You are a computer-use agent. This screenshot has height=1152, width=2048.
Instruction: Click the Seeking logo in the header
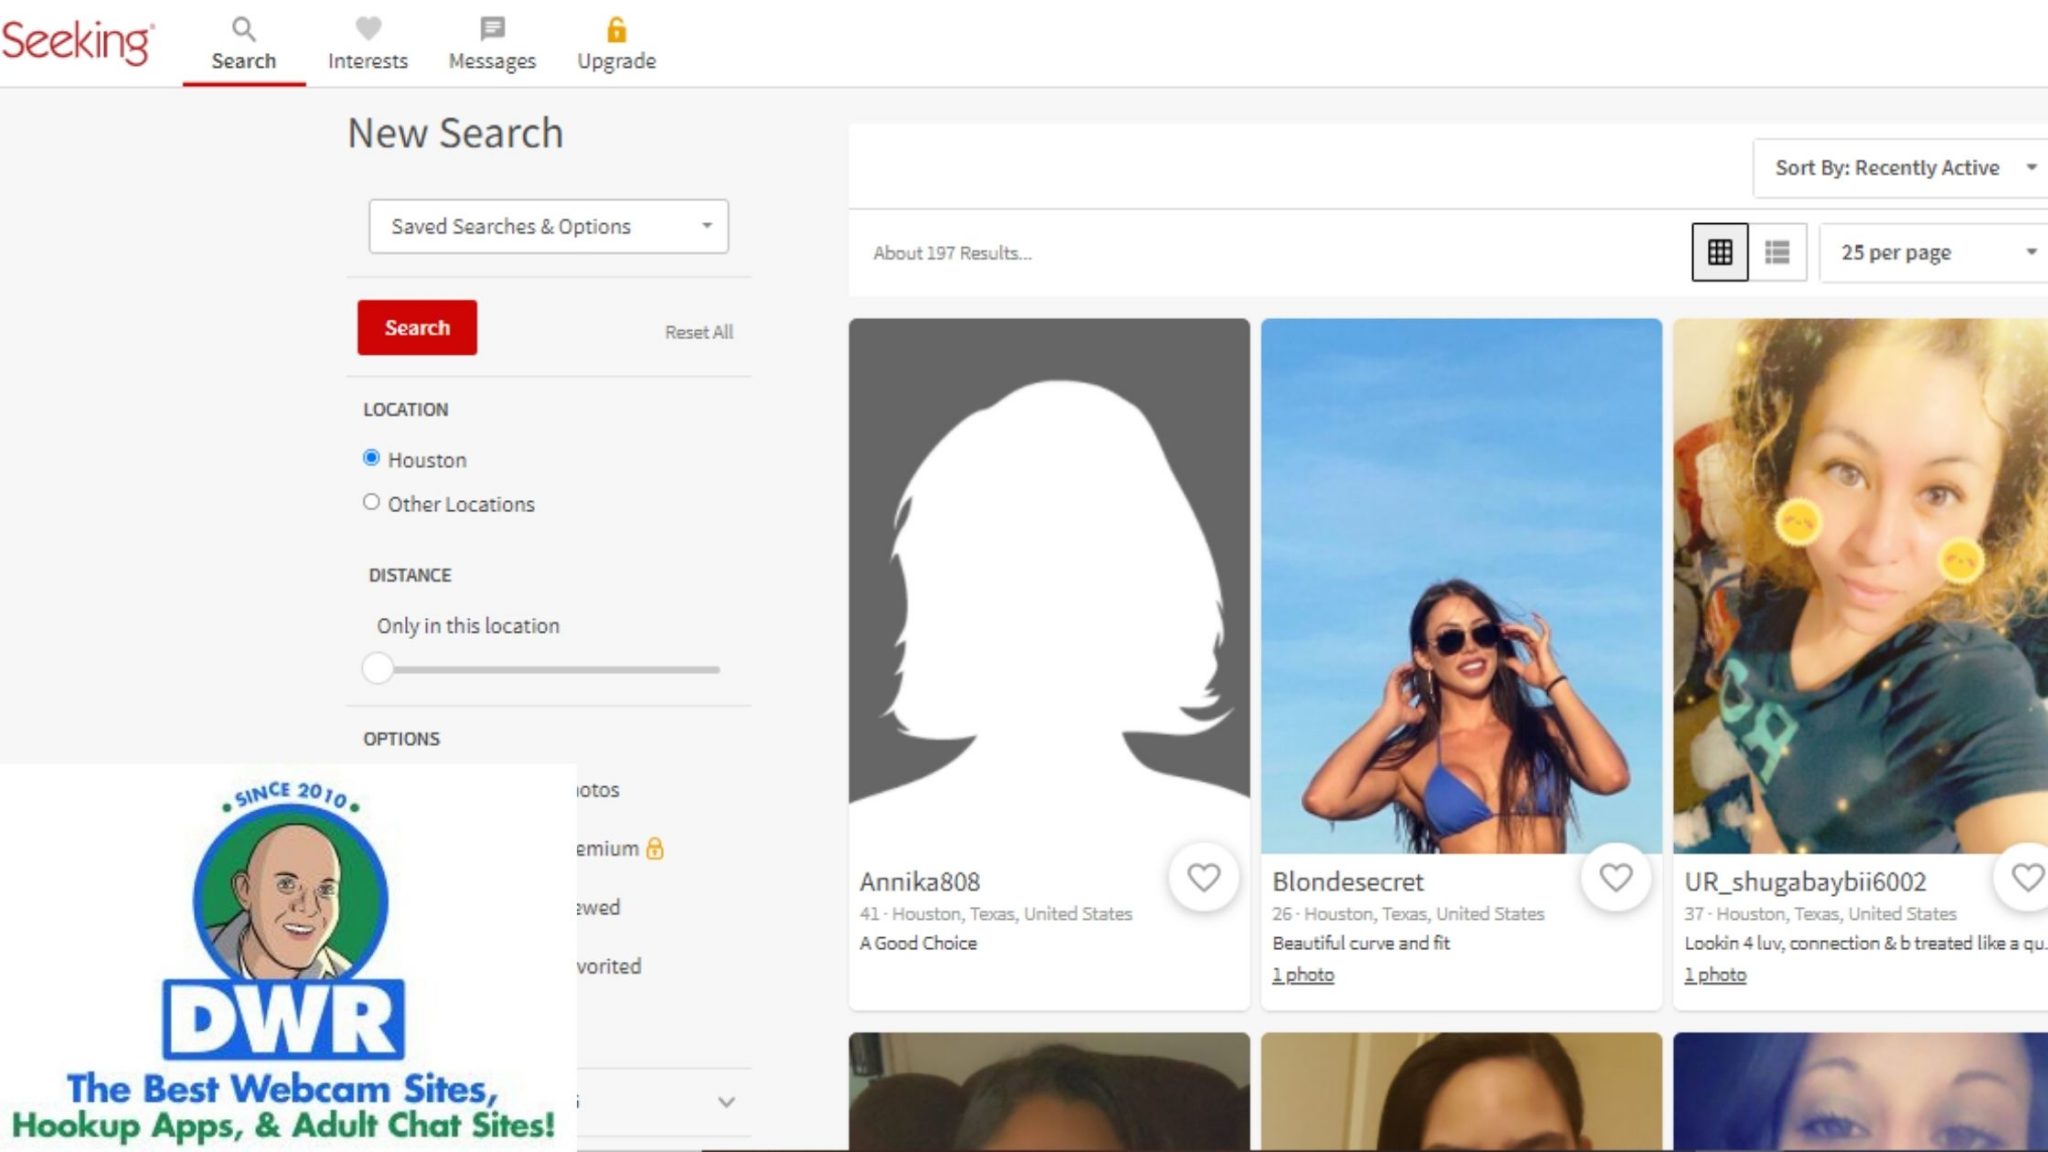coord(79,40)
